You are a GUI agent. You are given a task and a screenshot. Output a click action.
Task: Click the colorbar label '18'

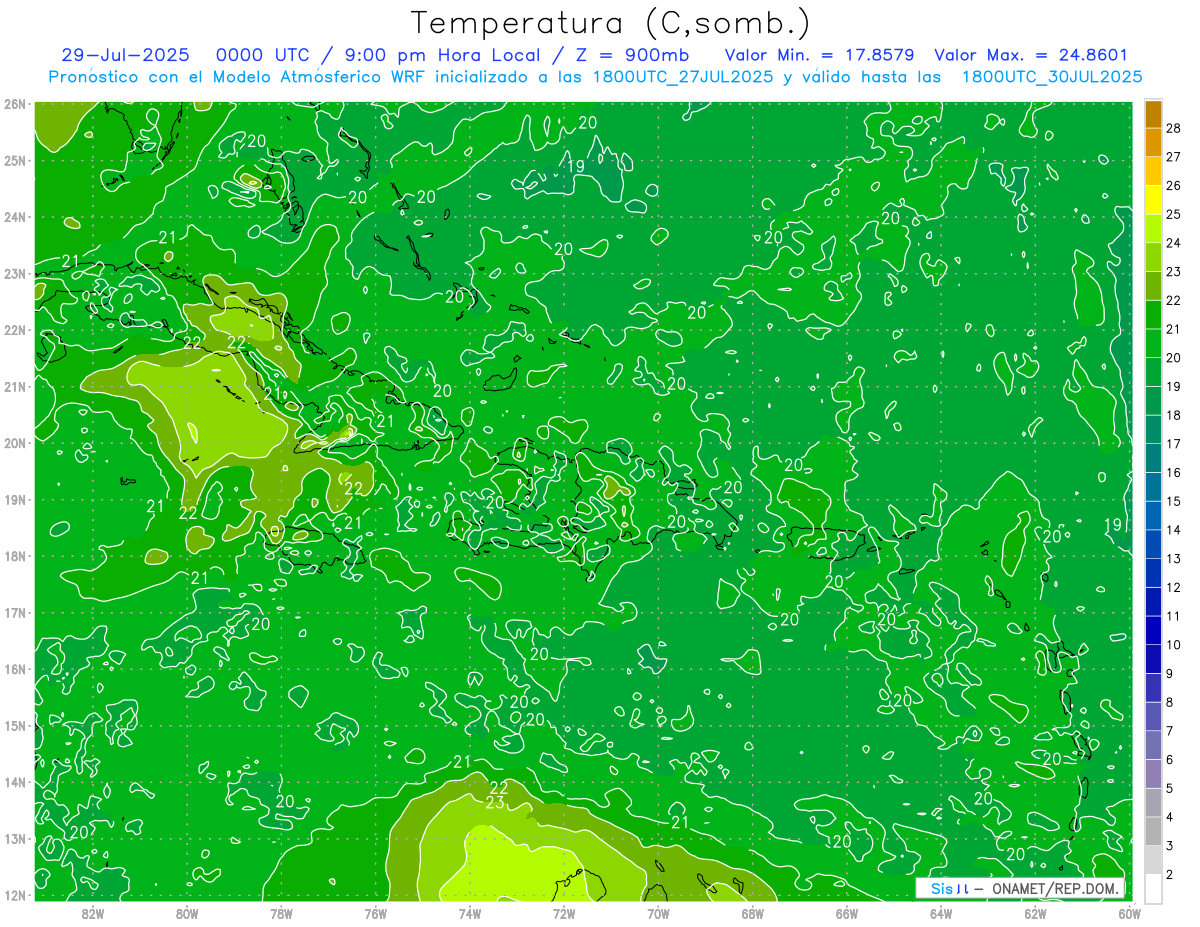tap(1174, 415)
